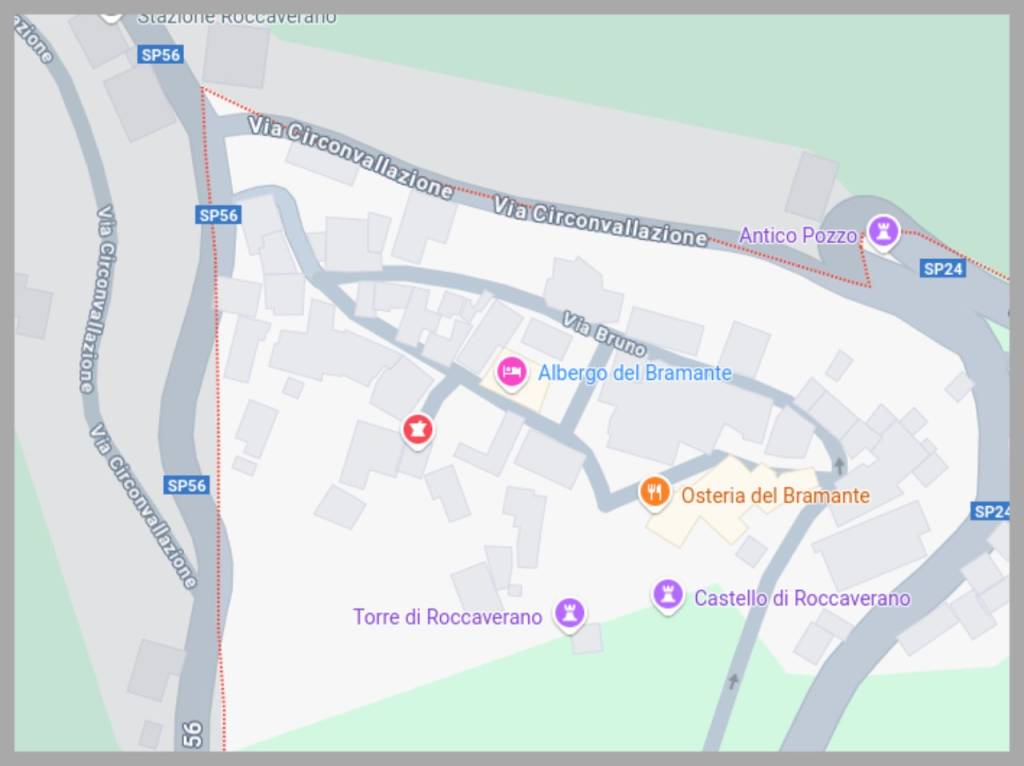Select the Antico Pozzo landmark marker
The width and height of the screenshot is (1024, 766).
point(884,232)
